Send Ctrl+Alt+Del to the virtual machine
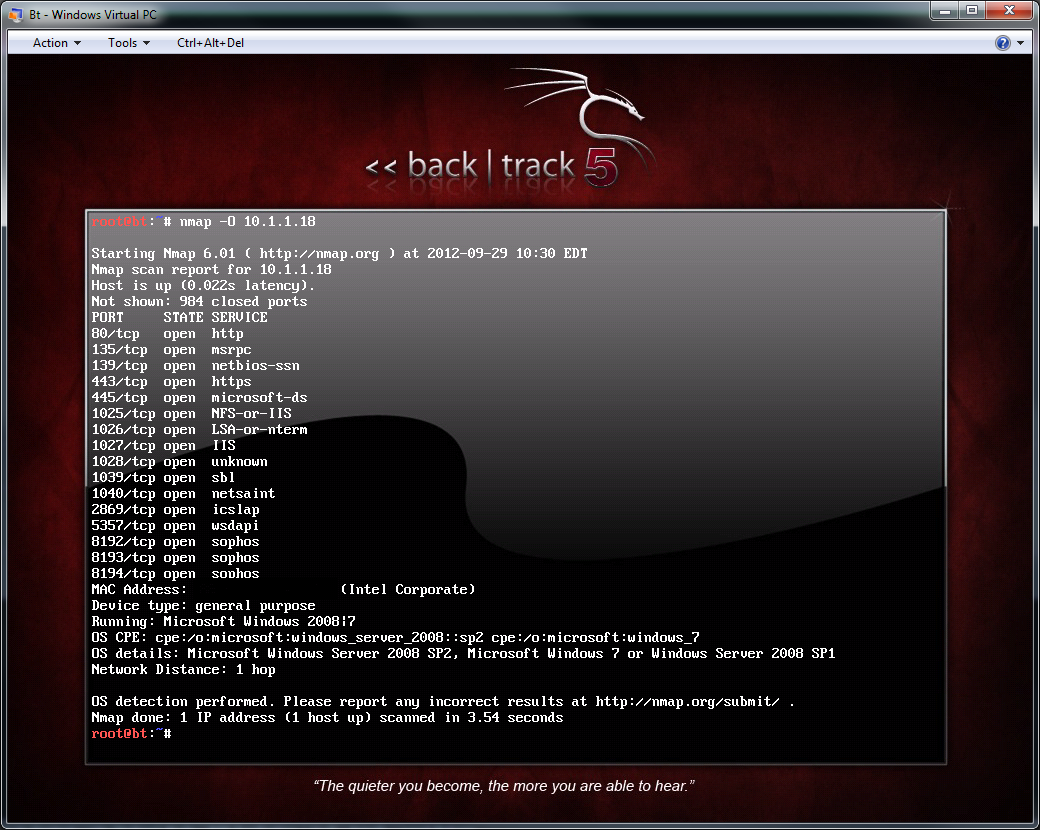 tap(210, 42)
